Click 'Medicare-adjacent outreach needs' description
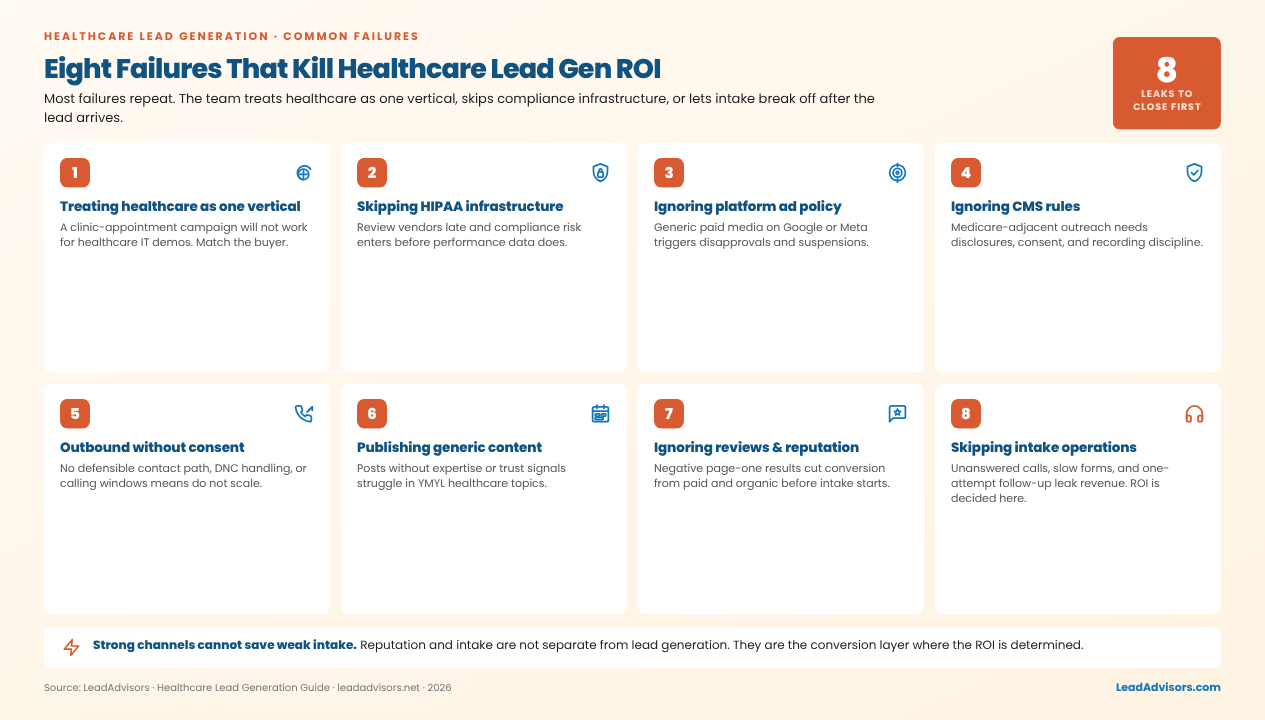The height and width of the screenshot is (720, 1265). coord(1077,235)
